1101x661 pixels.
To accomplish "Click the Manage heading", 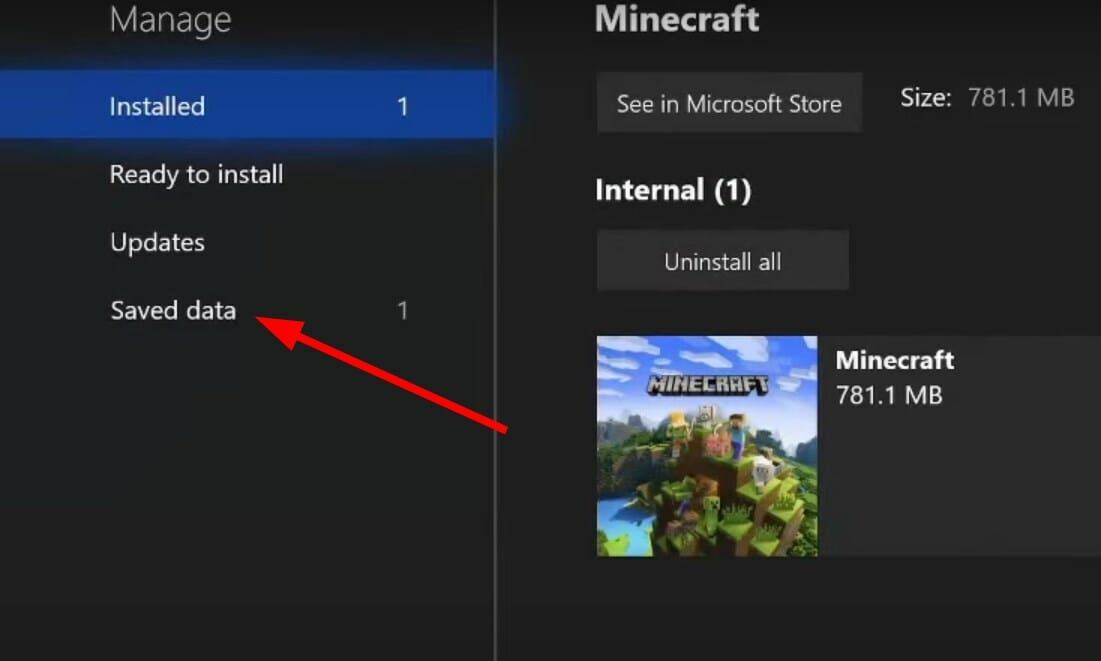I will [x=170, y=20].
